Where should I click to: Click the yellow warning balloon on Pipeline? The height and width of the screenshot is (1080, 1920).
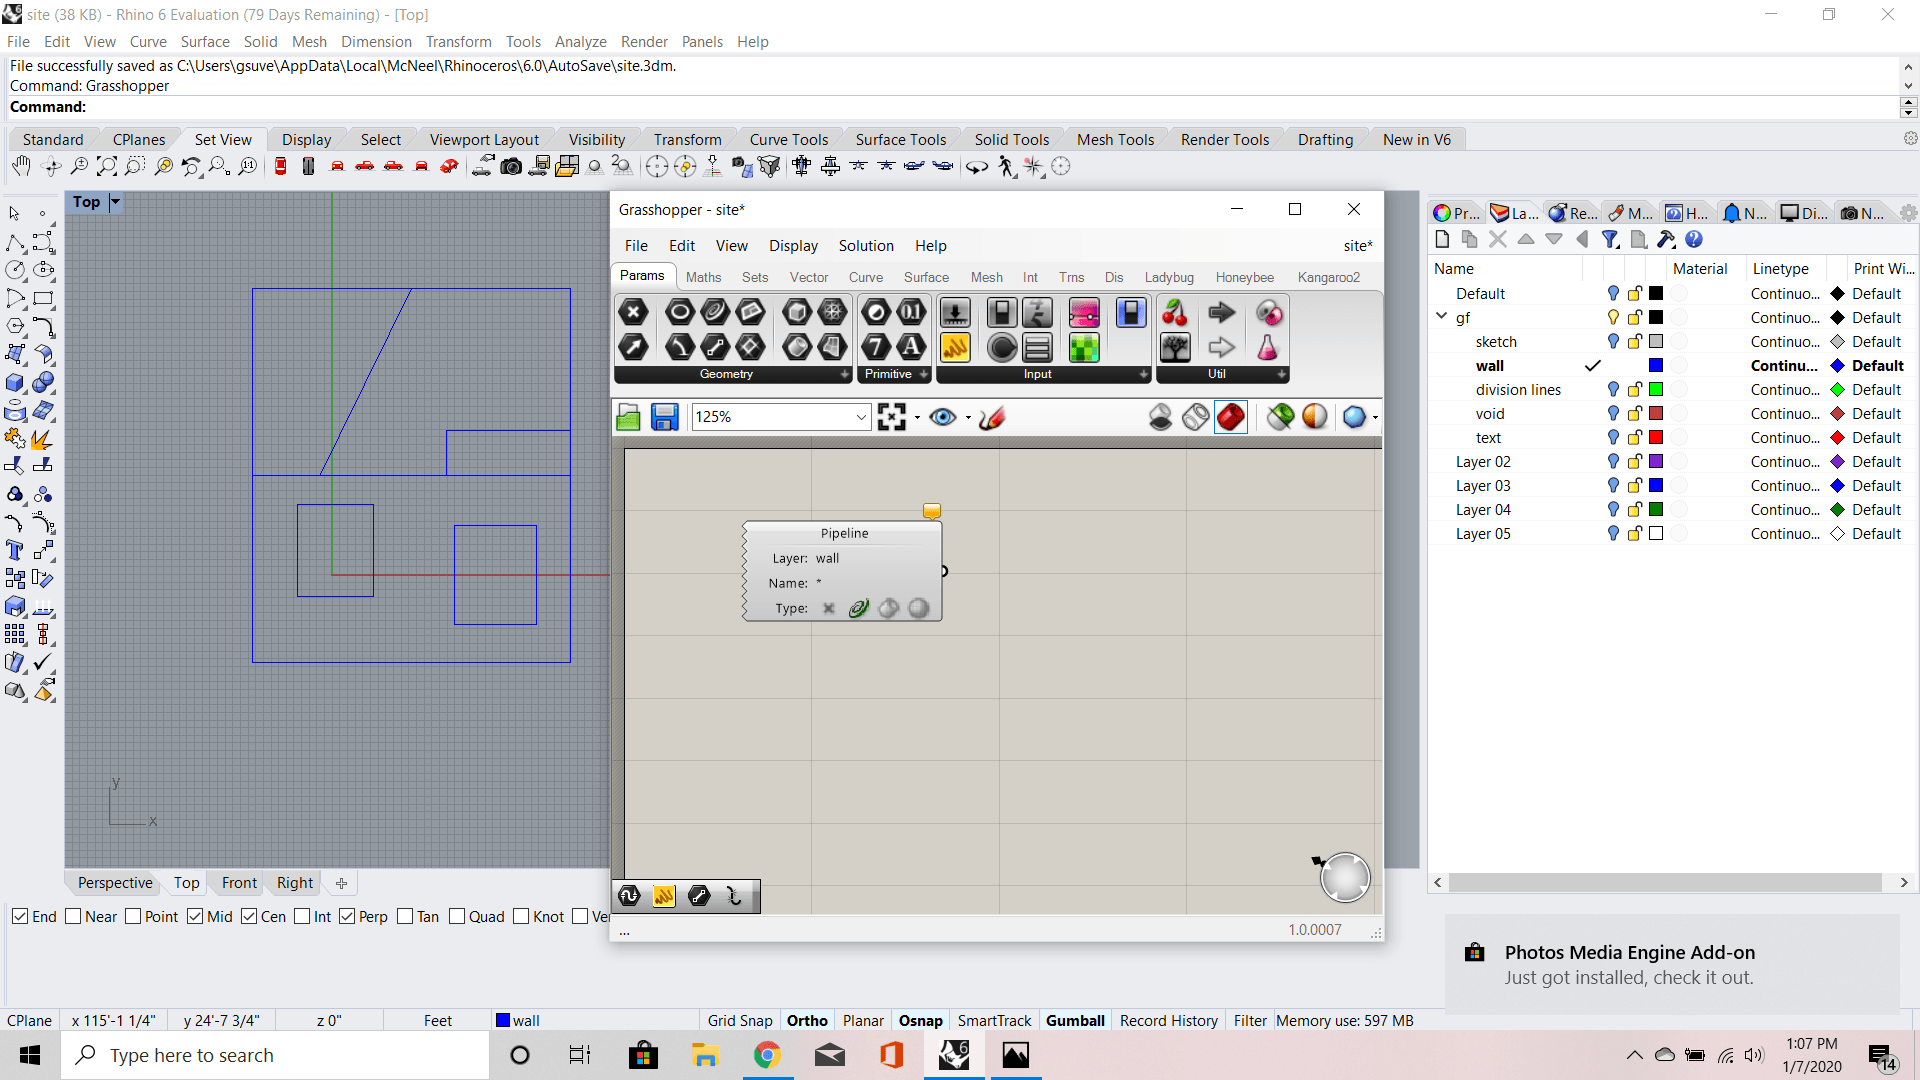(932, 511)
